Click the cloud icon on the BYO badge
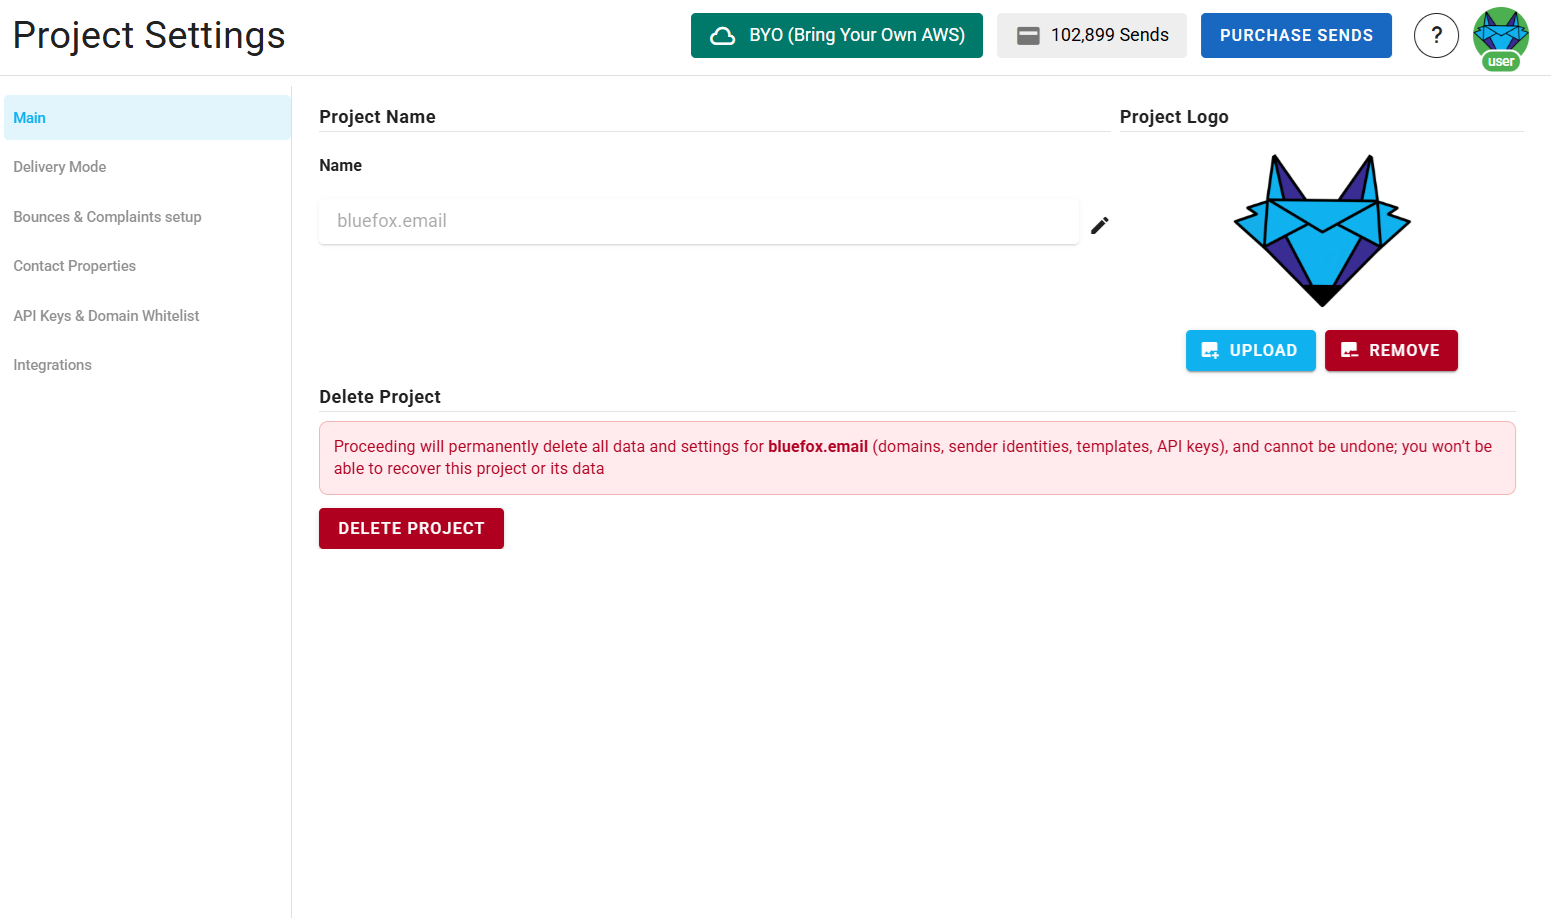 (721, 34)
